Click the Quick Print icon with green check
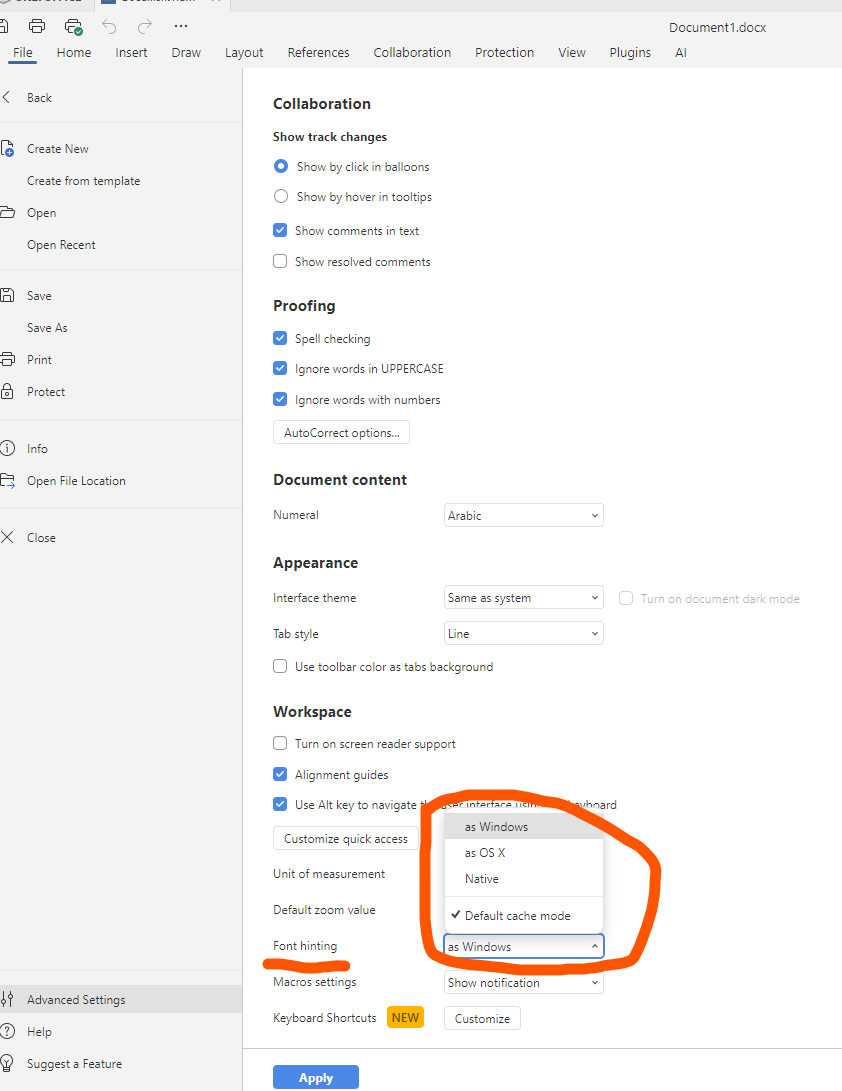 (x=73, y=26)
